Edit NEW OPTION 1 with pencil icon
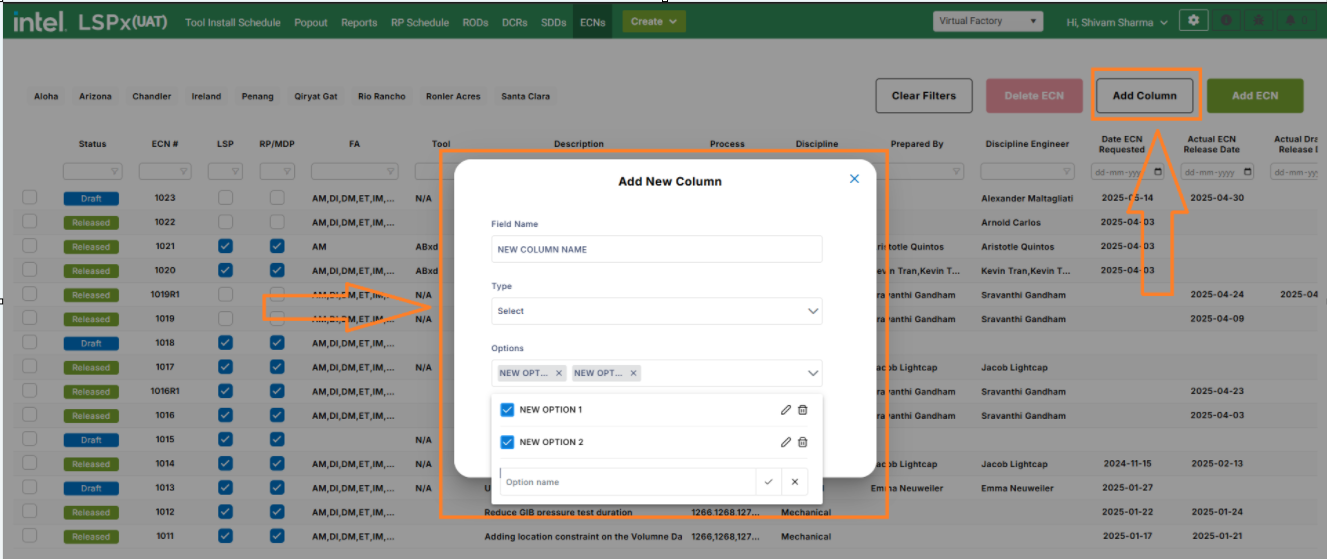Image resolution: width=1327 pixels, height=559 pixels. tap(786, 410)
